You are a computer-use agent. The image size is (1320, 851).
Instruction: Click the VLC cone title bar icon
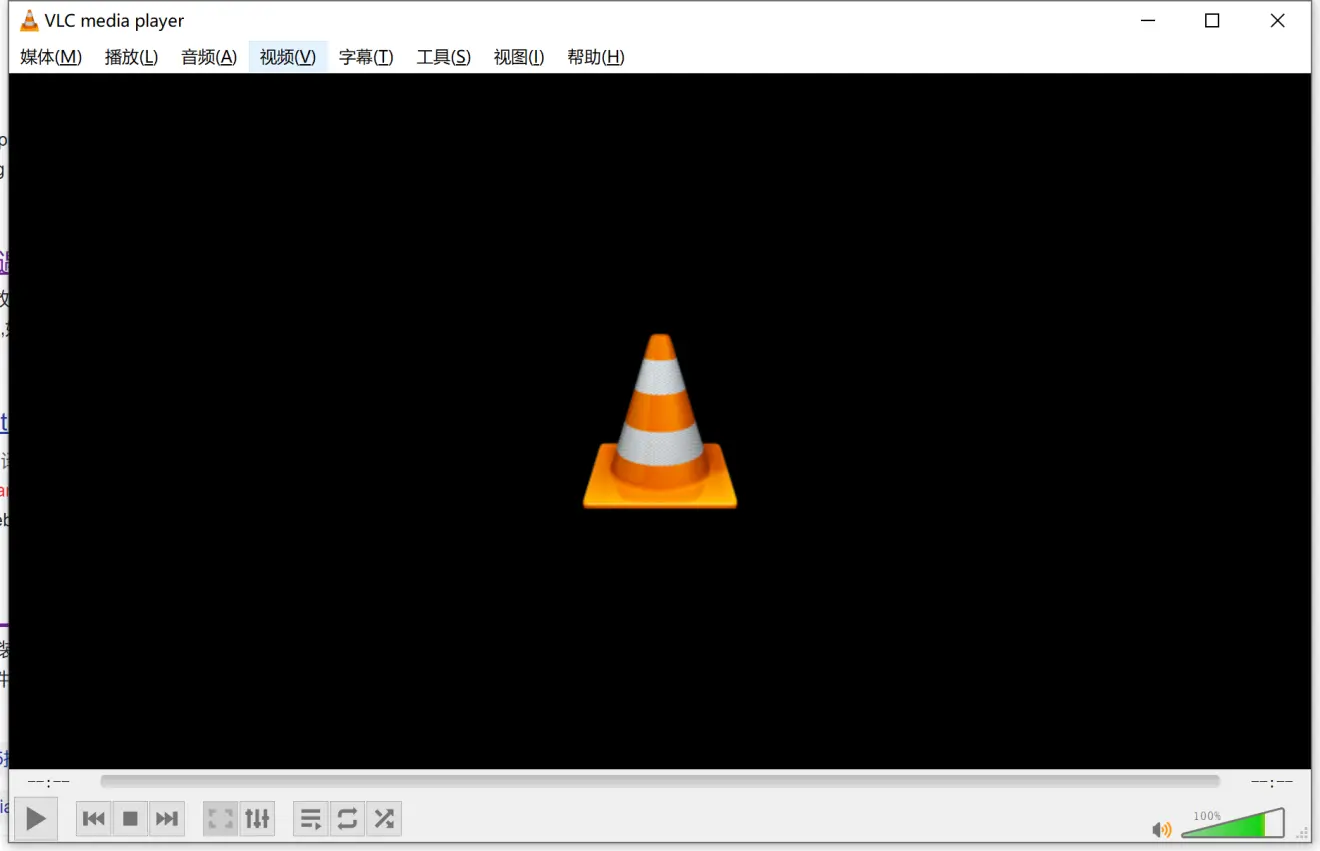[30, 21]
